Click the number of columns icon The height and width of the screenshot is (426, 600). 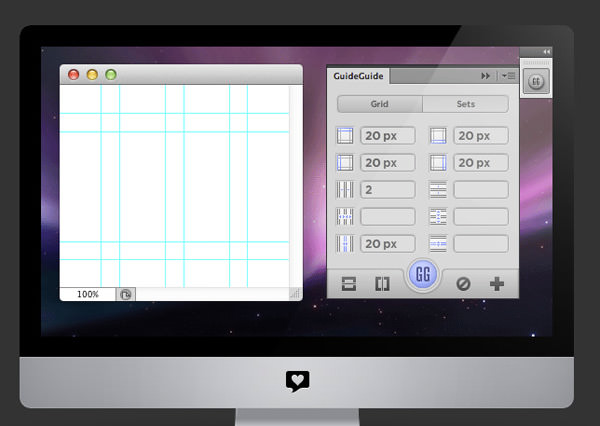pyautogui.click(x=346, y=189)
